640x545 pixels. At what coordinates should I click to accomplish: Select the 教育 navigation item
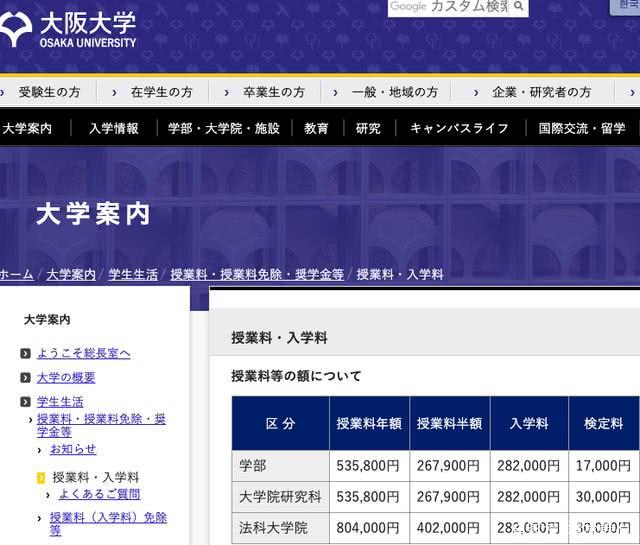(316, 129)
